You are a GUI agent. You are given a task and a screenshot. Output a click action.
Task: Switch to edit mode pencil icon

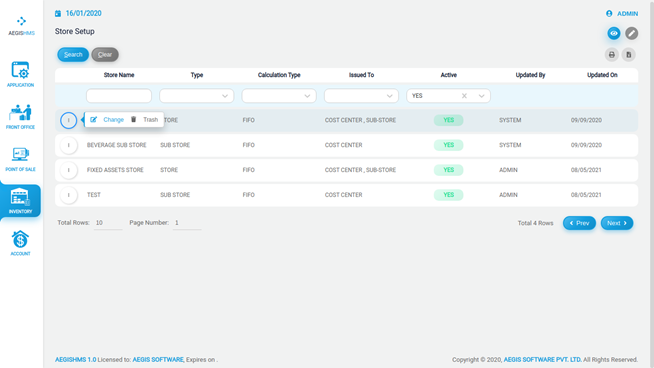click(631, 33)
